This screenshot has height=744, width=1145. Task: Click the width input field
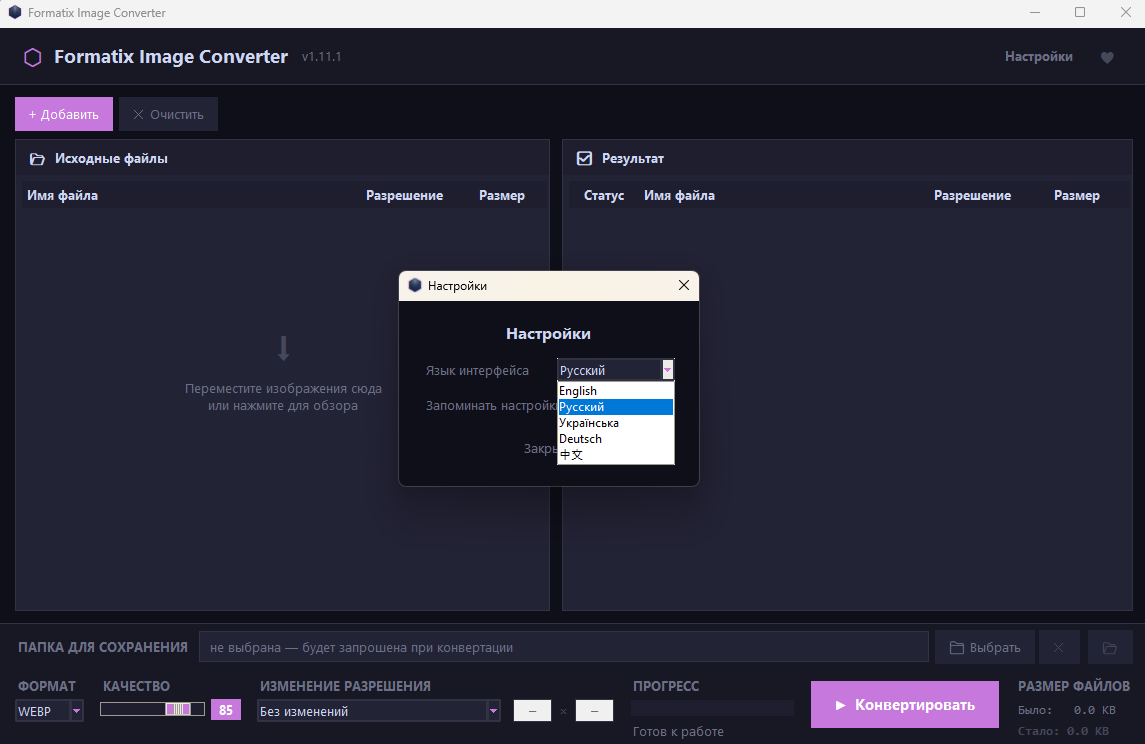(532, 710)
